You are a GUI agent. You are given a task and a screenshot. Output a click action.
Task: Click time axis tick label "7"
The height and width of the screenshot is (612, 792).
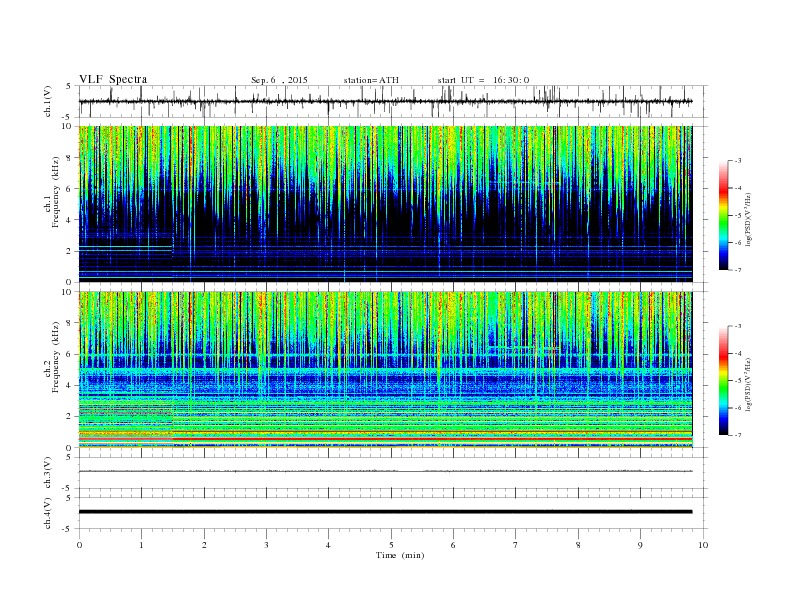[516, 545]
